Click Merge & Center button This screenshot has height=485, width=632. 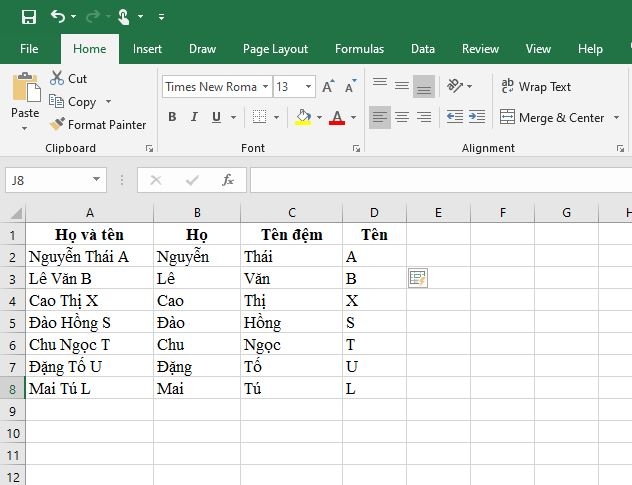[552, 117]
